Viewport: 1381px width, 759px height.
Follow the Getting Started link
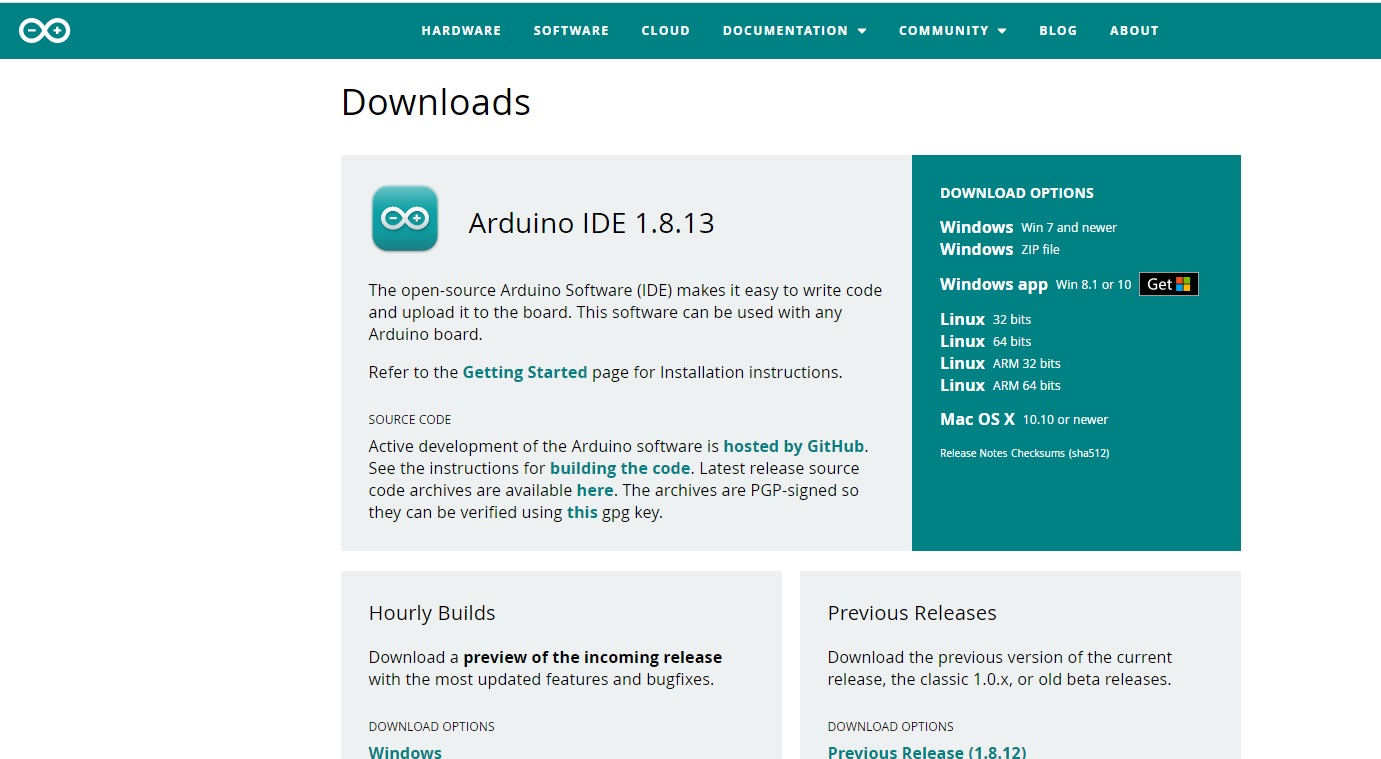click(x=525, y=372)
